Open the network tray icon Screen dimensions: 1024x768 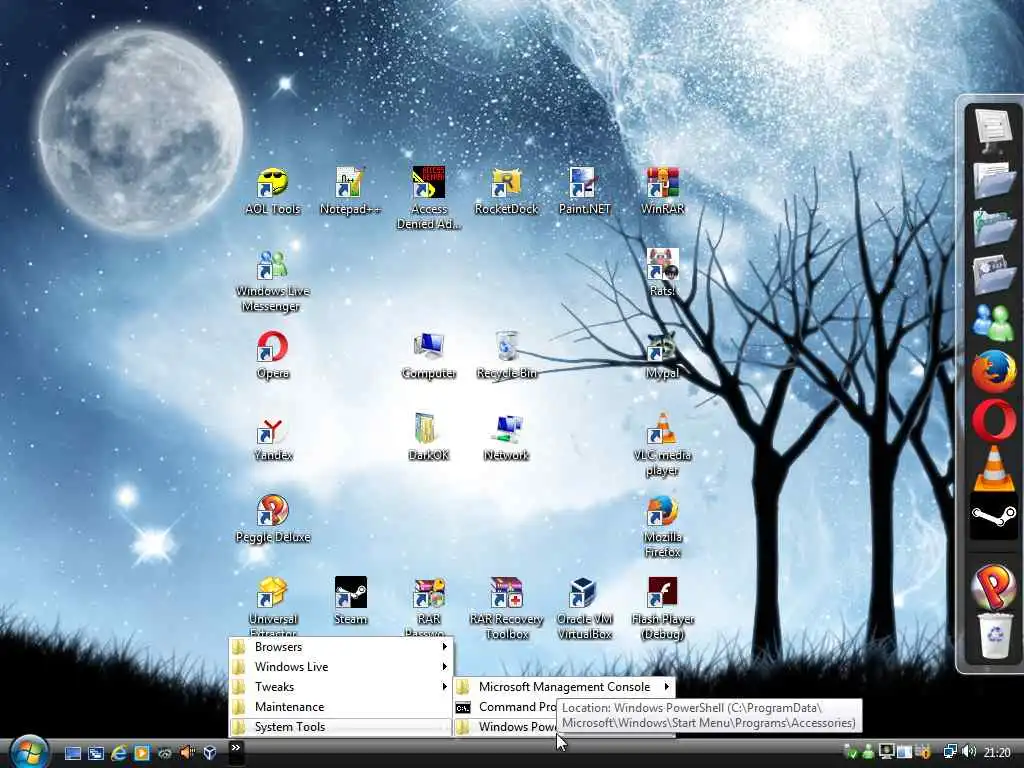click(950, 752)
